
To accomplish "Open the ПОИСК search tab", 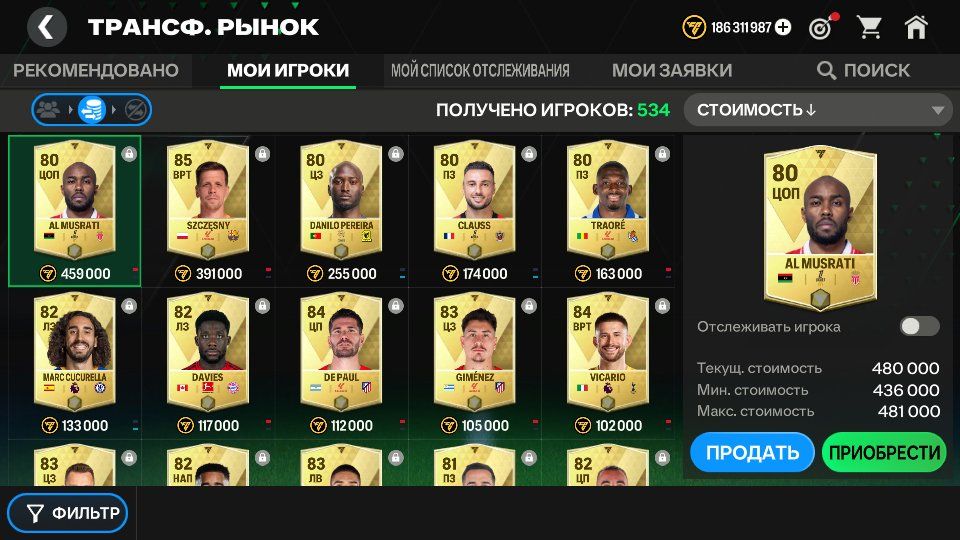I will pos(863,70).
